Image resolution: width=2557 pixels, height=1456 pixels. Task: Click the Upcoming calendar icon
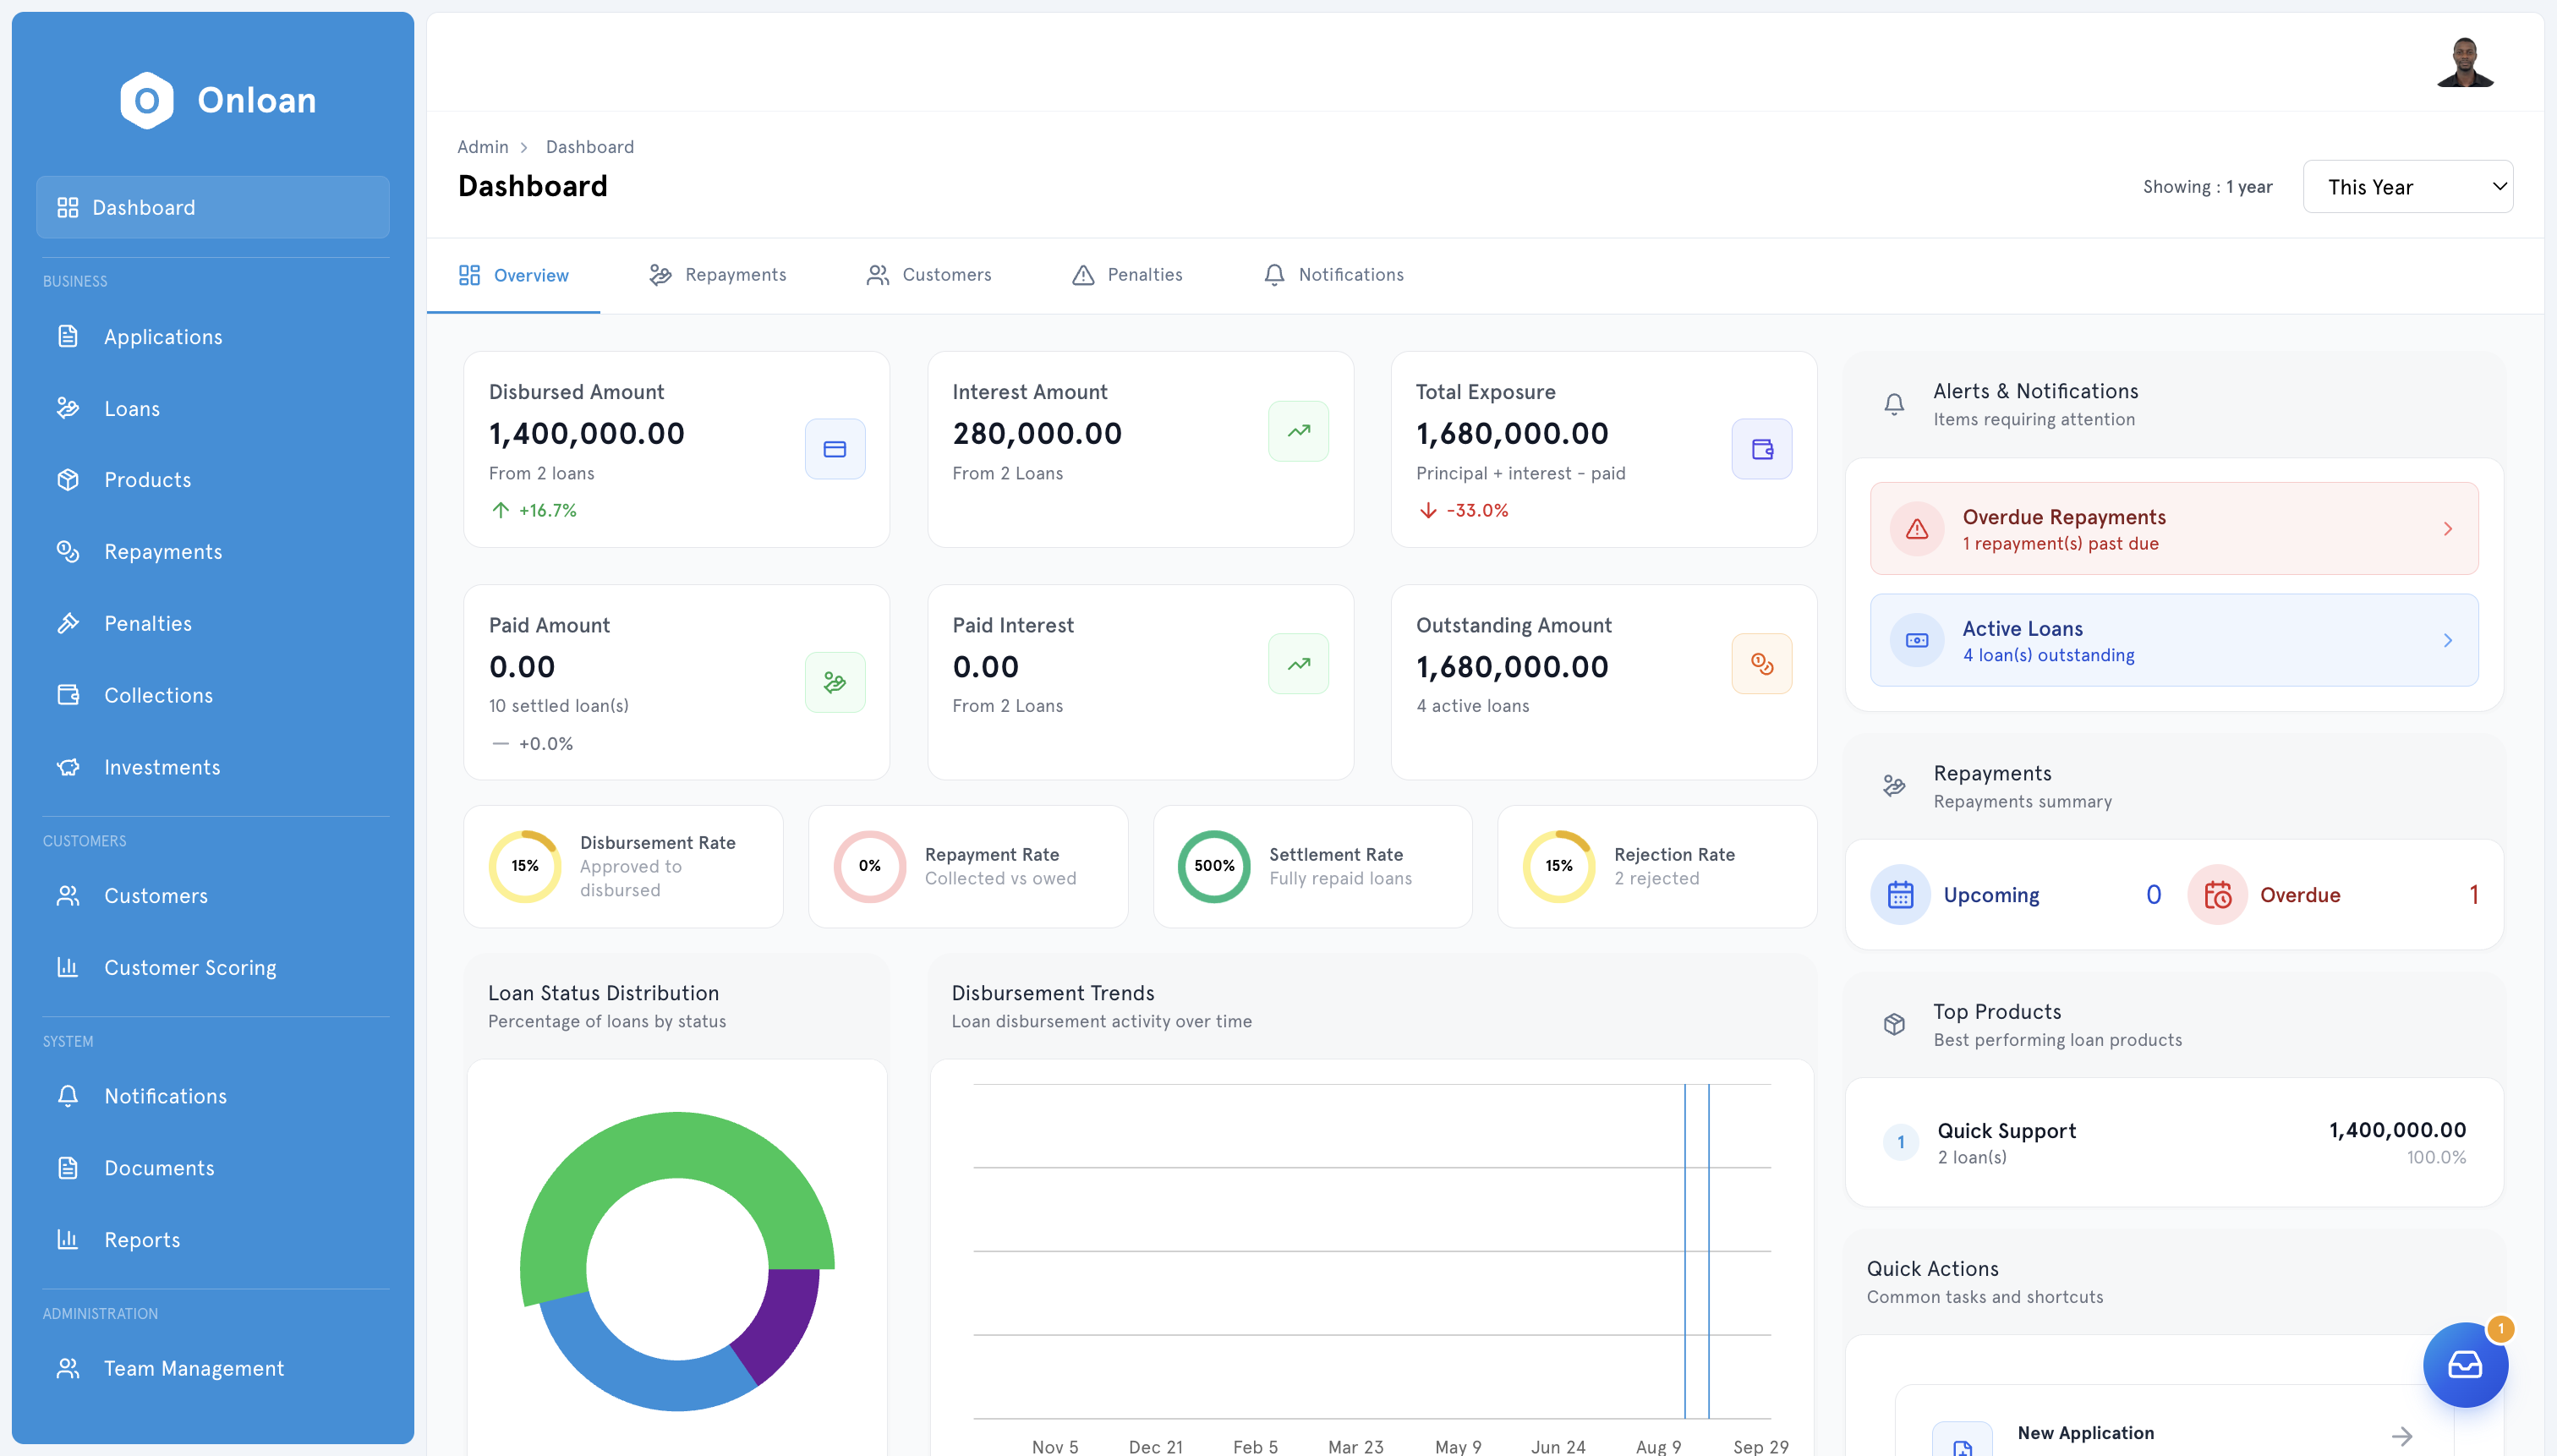click(x=1900, y=895)
